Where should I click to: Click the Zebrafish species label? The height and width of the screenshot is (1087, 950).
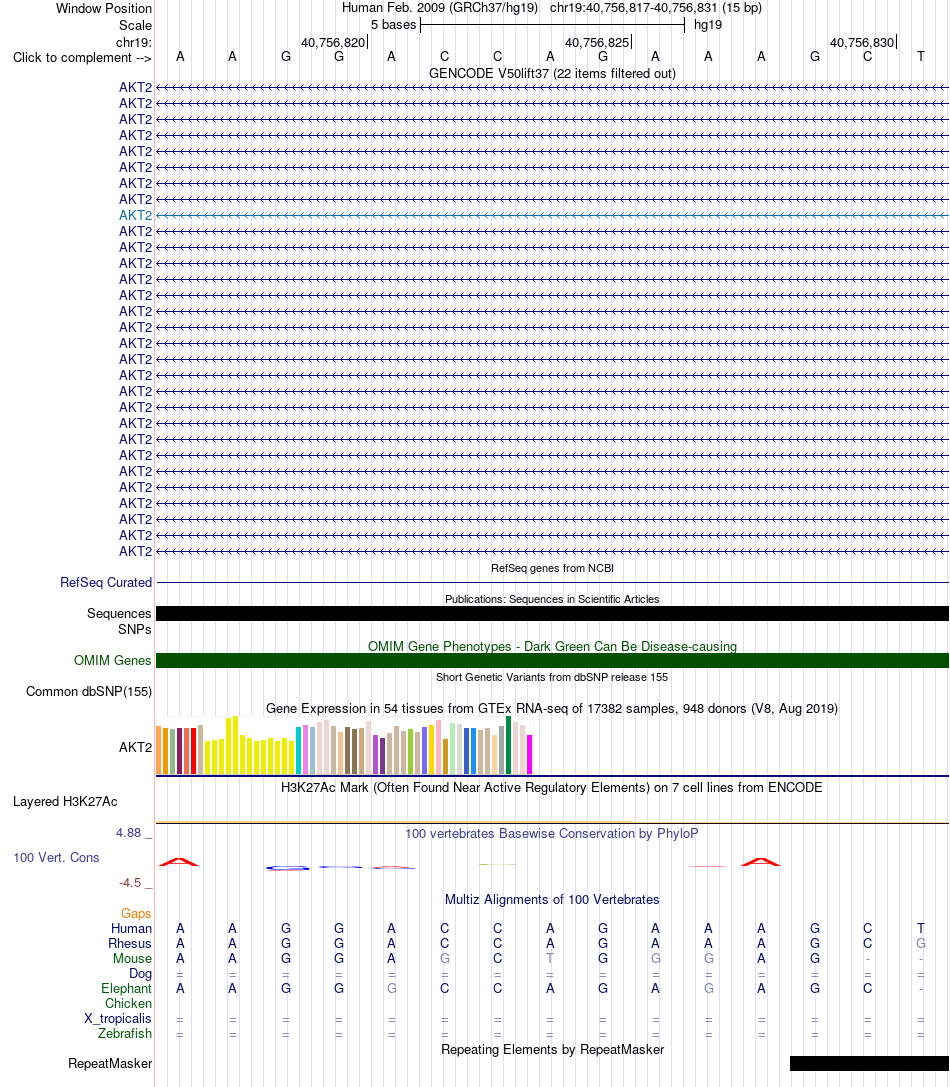click(x=125, y=1034)
